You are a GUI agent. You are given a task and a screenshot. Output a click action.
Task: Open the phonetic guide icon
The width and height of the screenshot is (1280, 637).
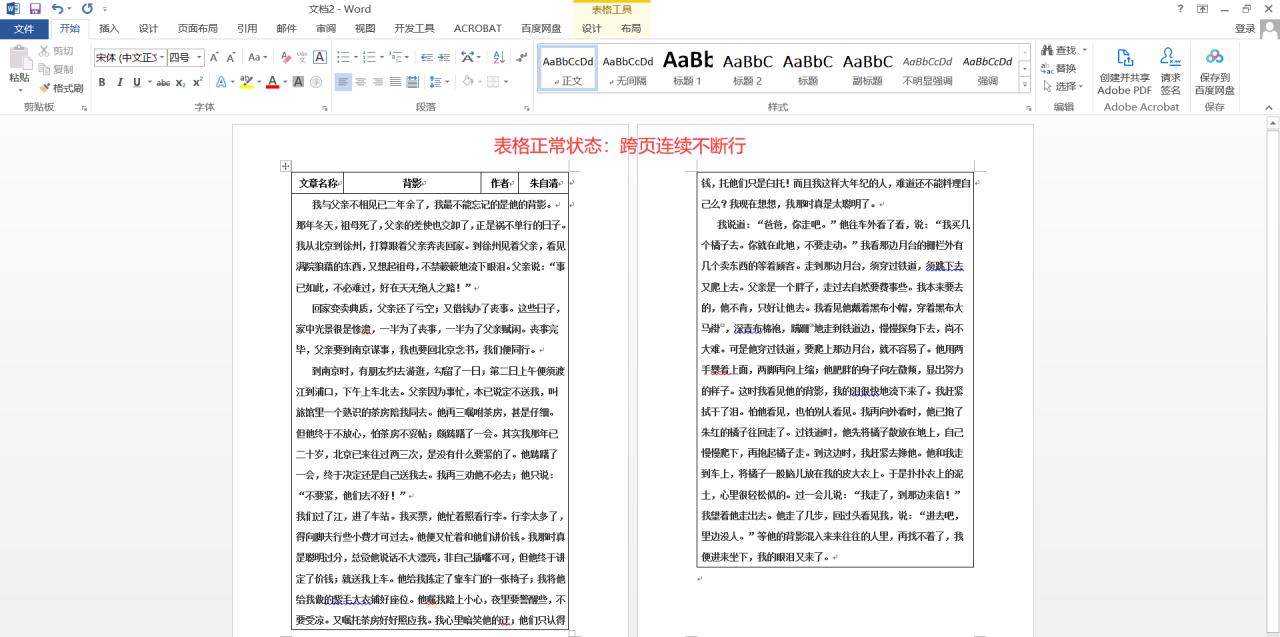(303, 58)
